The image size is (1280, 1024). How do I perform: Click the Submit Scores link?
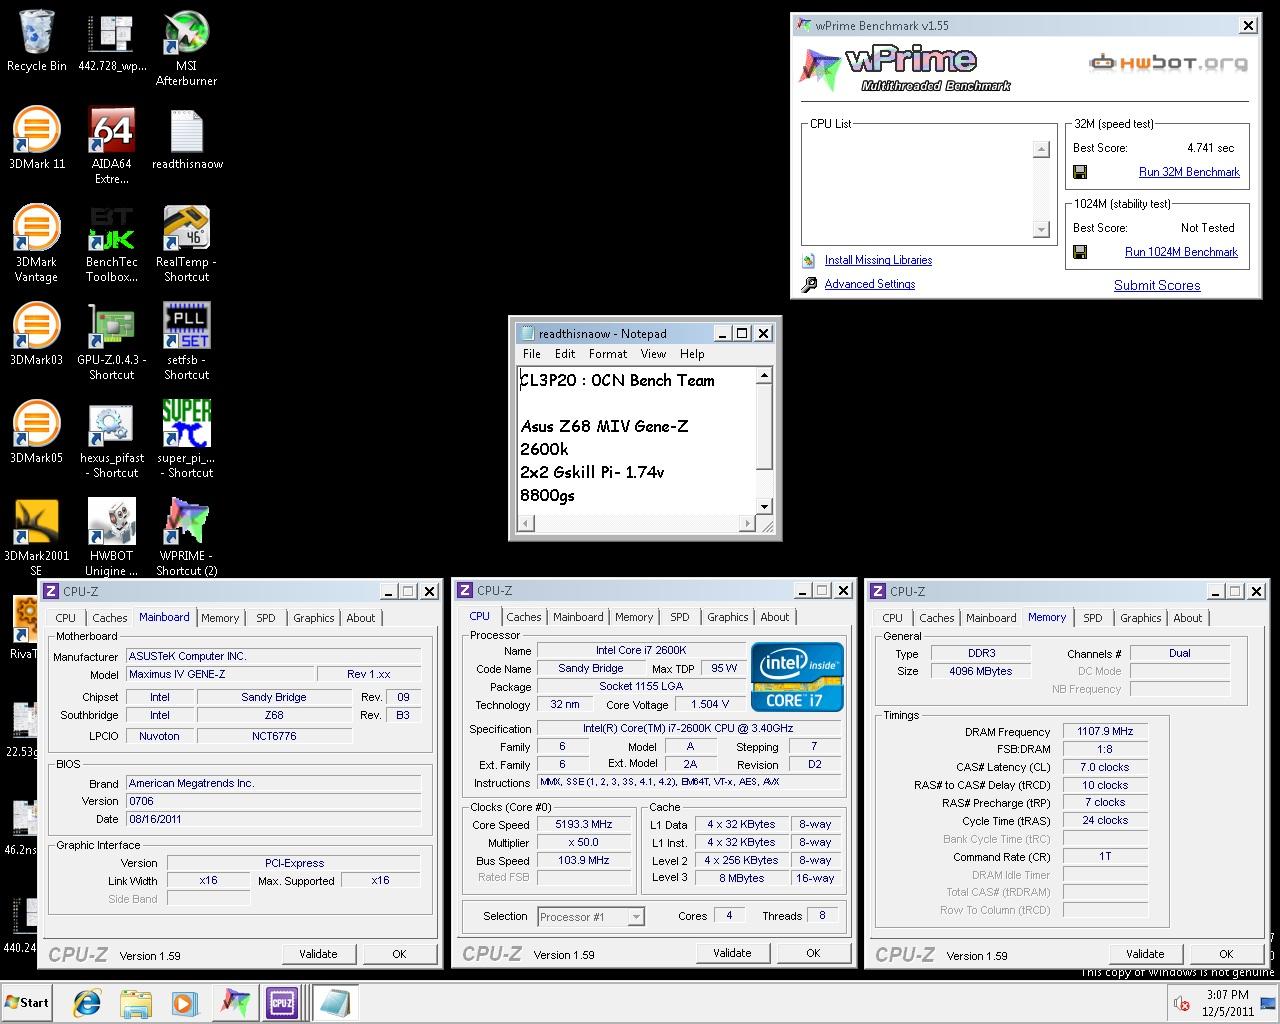[1157, 285]
